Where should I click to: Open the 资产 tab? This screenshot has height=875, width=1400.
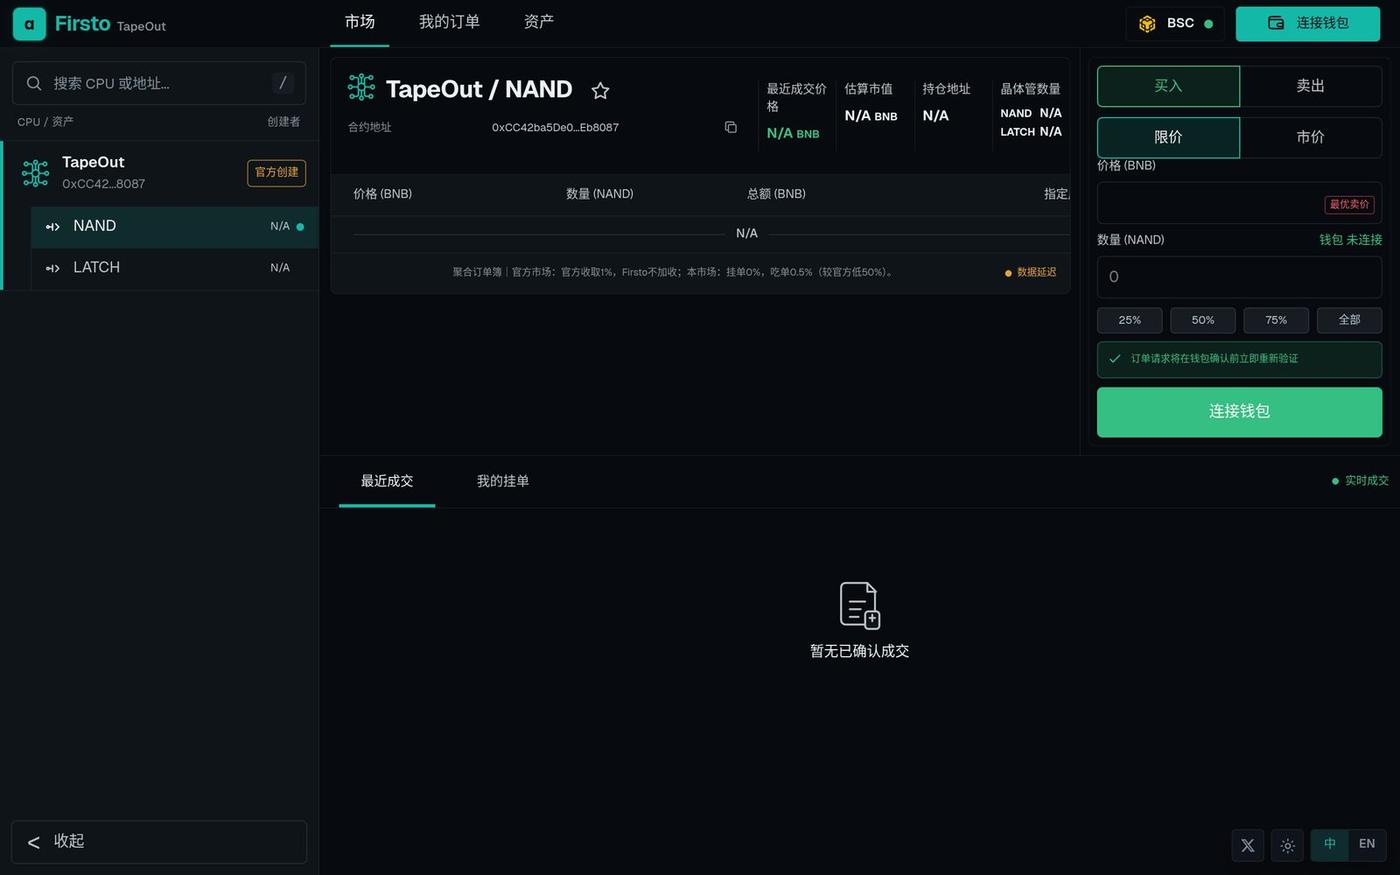click(539, 22)
